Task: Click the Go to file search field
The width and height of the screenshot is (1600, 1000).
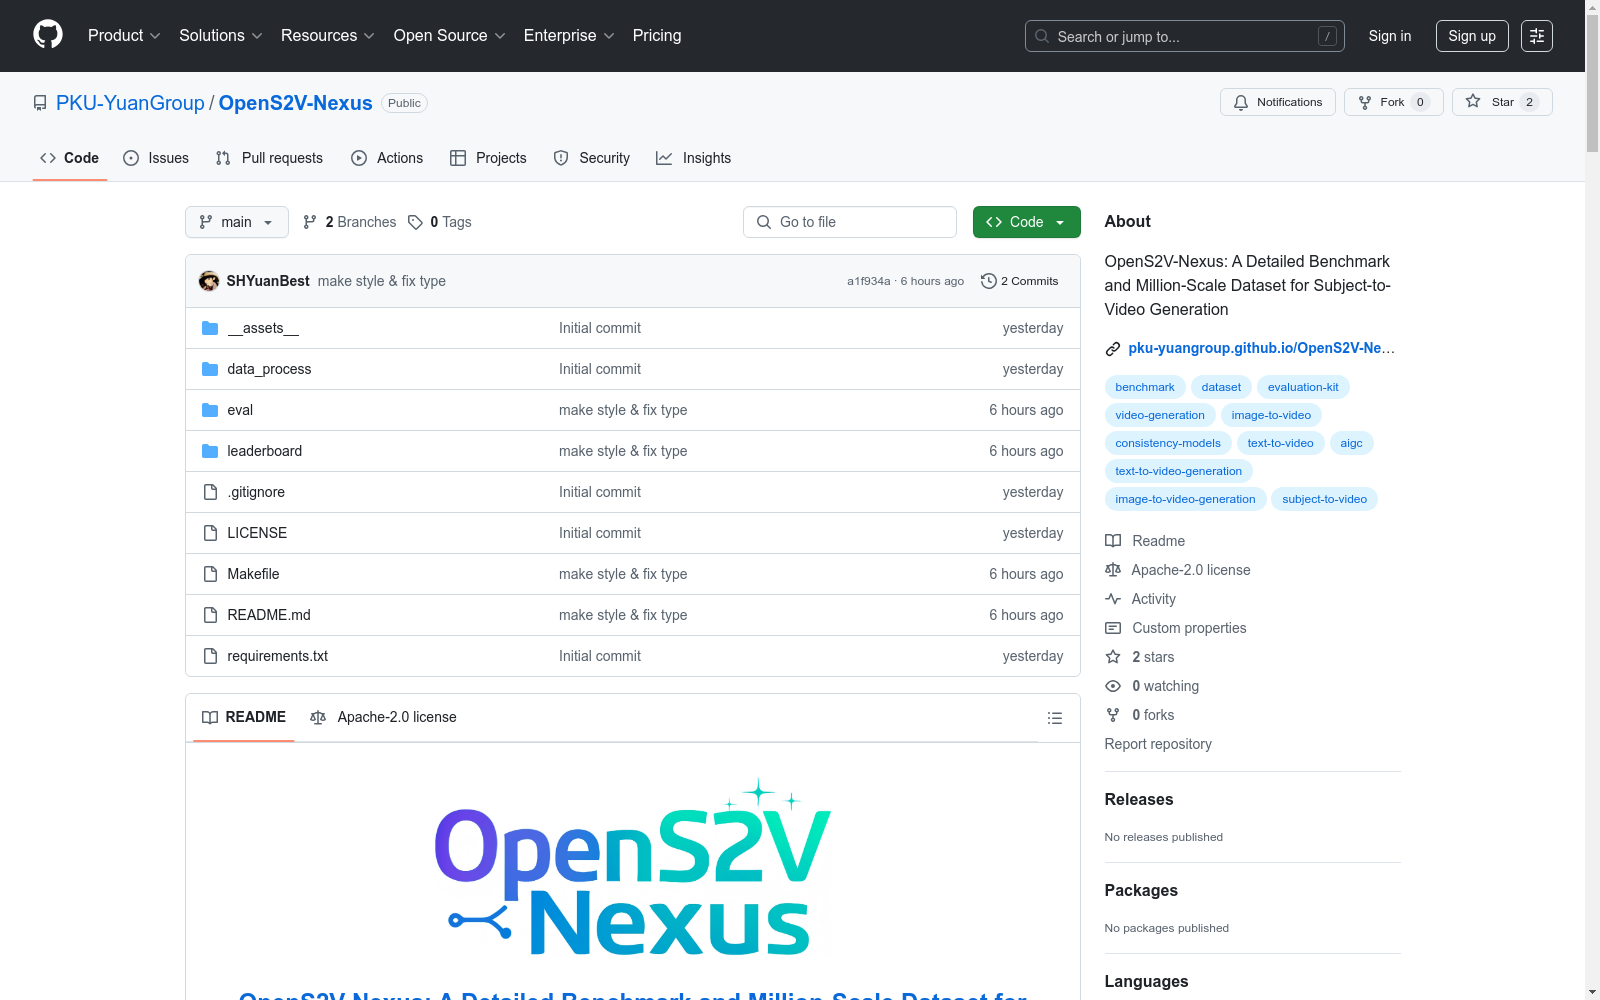Action: [x=850, y=222]
